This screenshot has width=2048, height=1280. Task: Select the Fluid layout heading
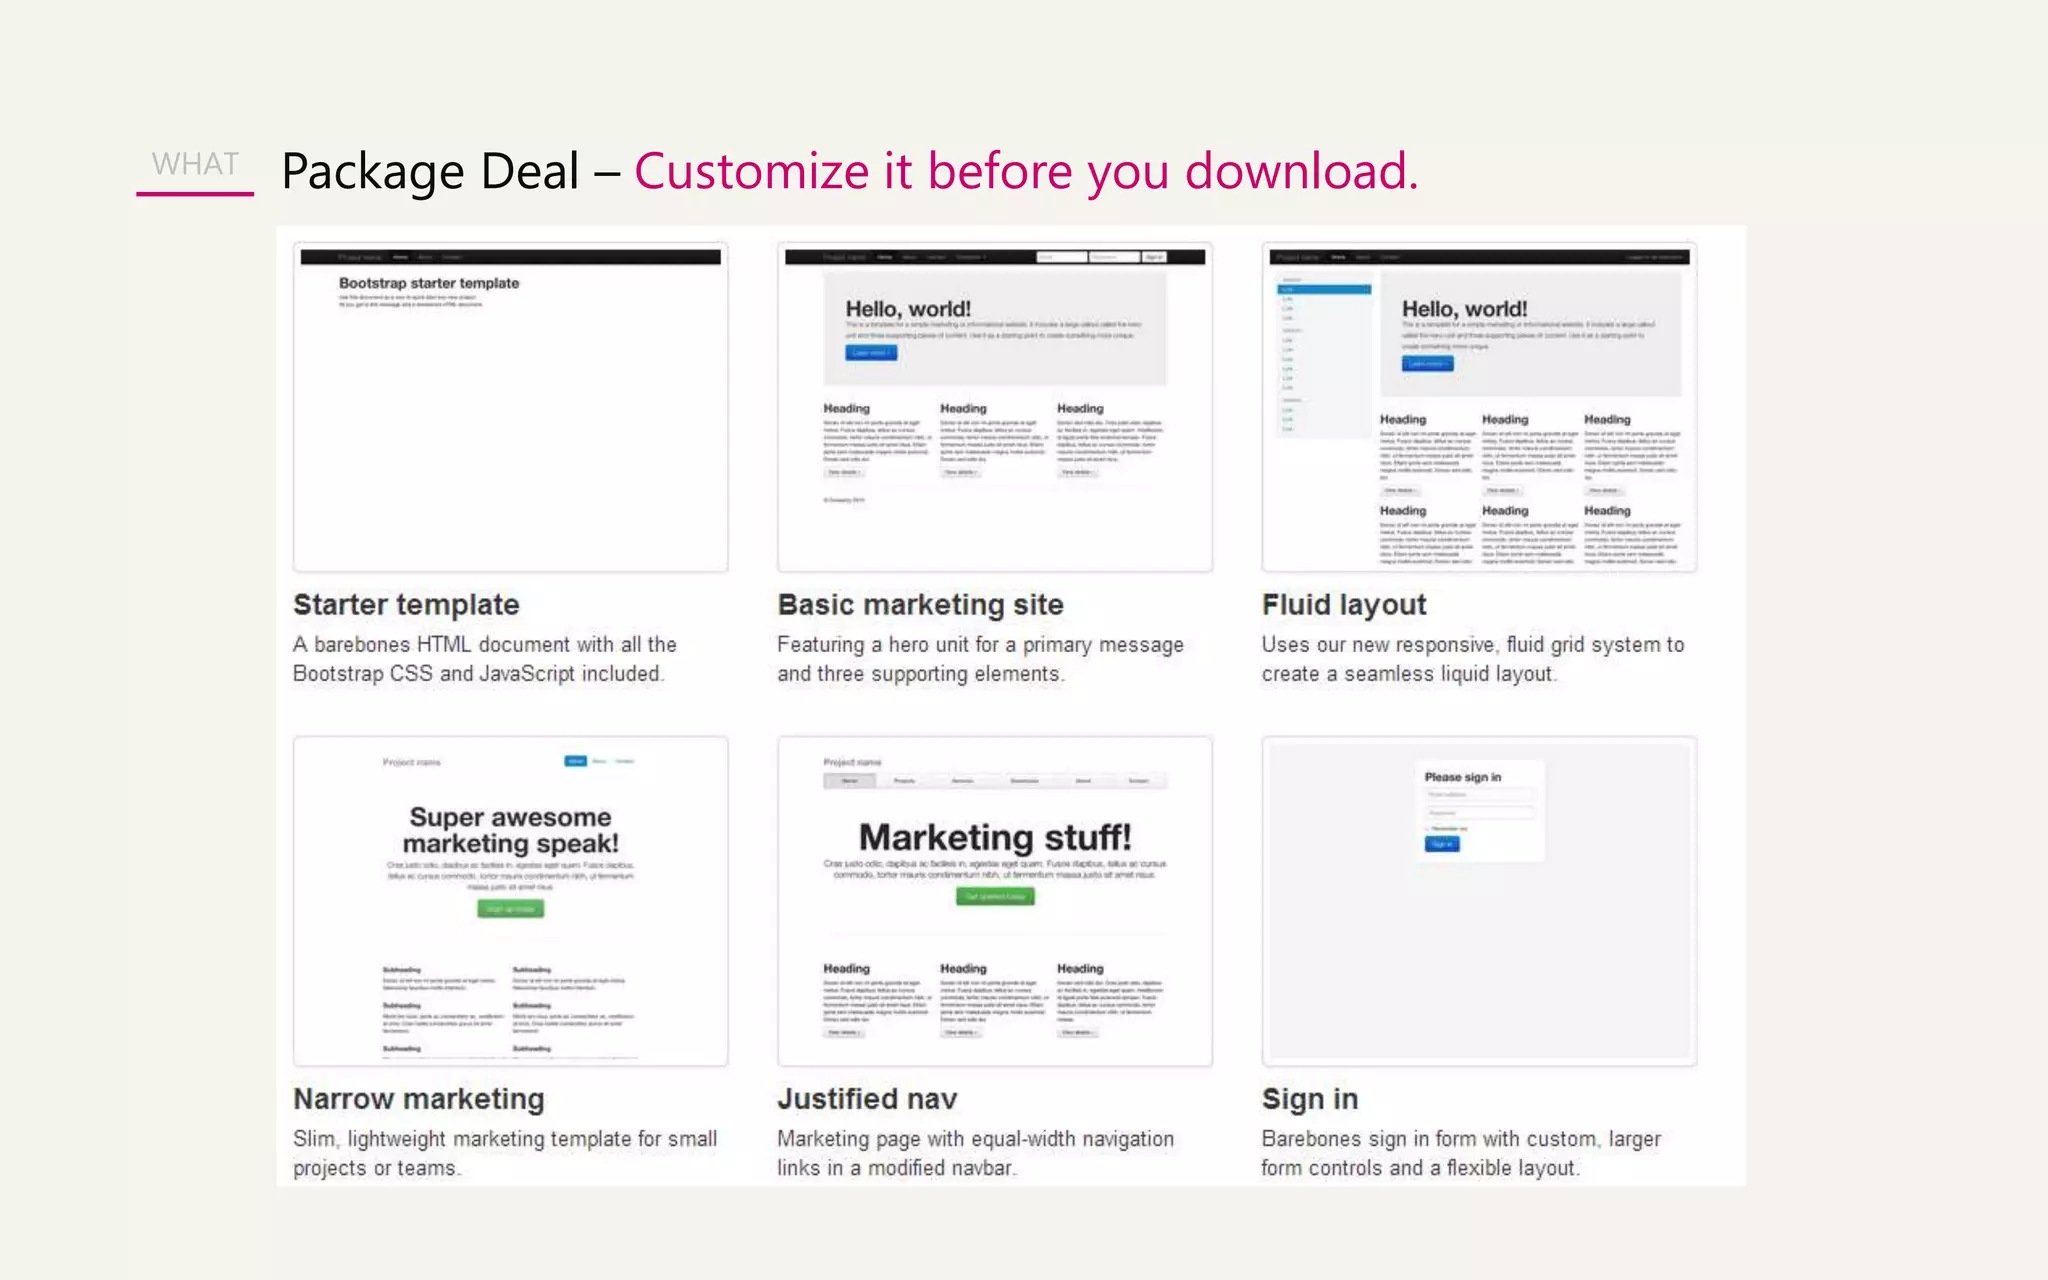coord(1344,605)
